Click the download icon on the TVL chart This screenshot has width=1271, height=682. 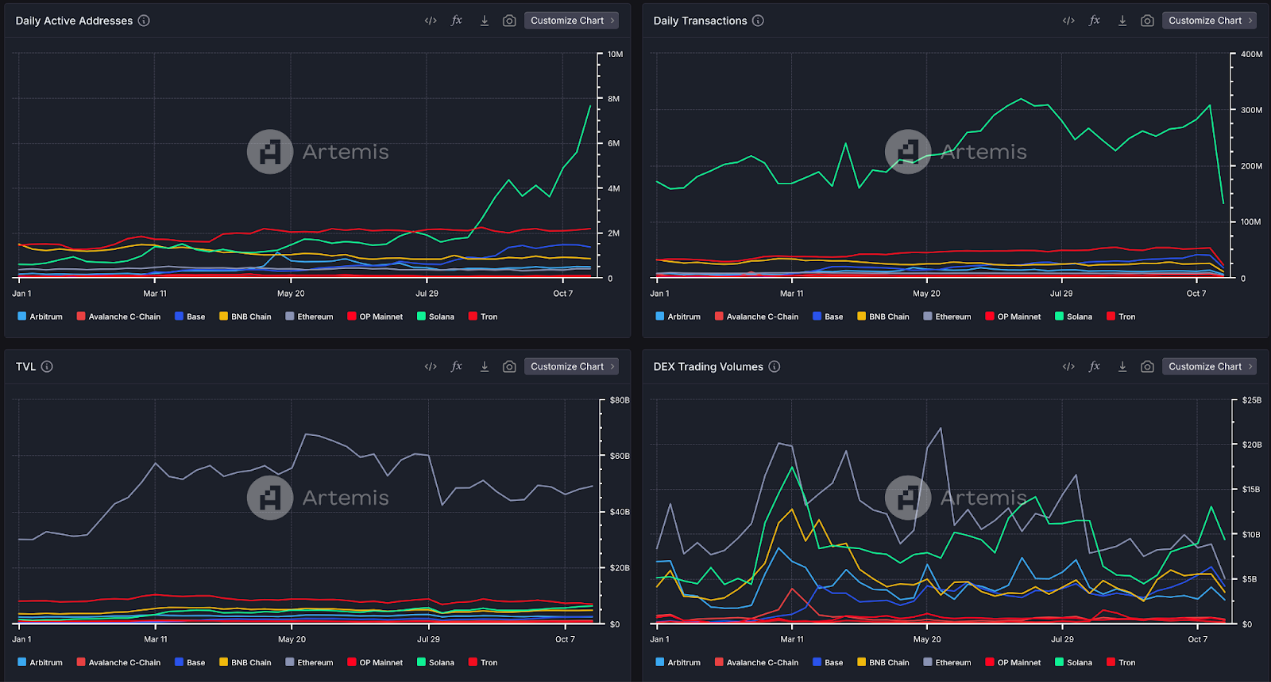tap(485, 366)
